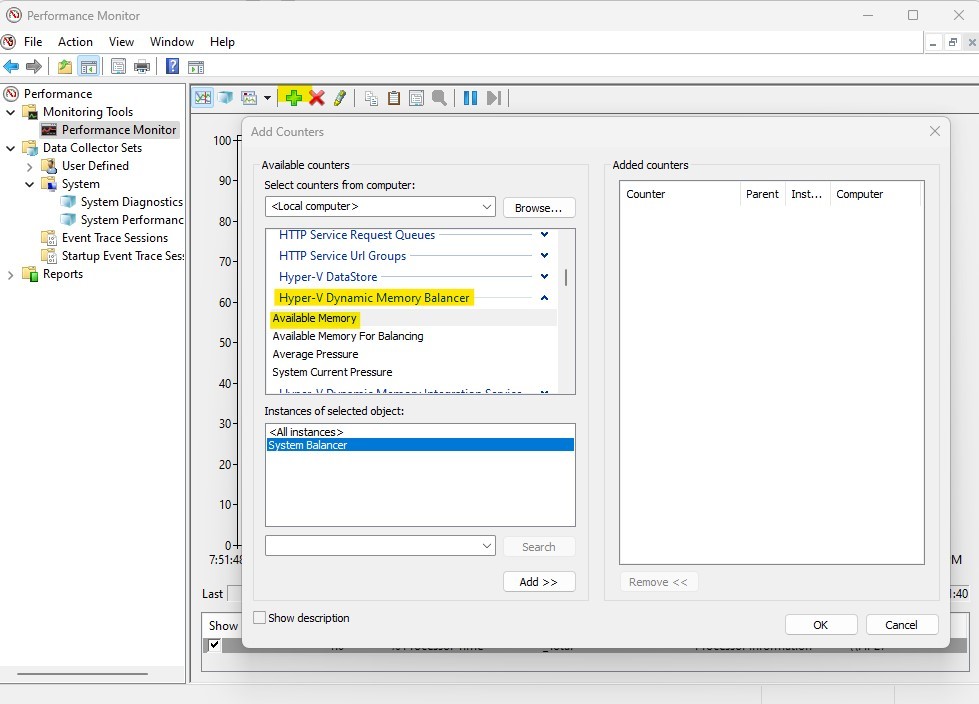Click the green Add counters plus icon
The height and width of the screenshot is (704, 979).
coord(292,97)
